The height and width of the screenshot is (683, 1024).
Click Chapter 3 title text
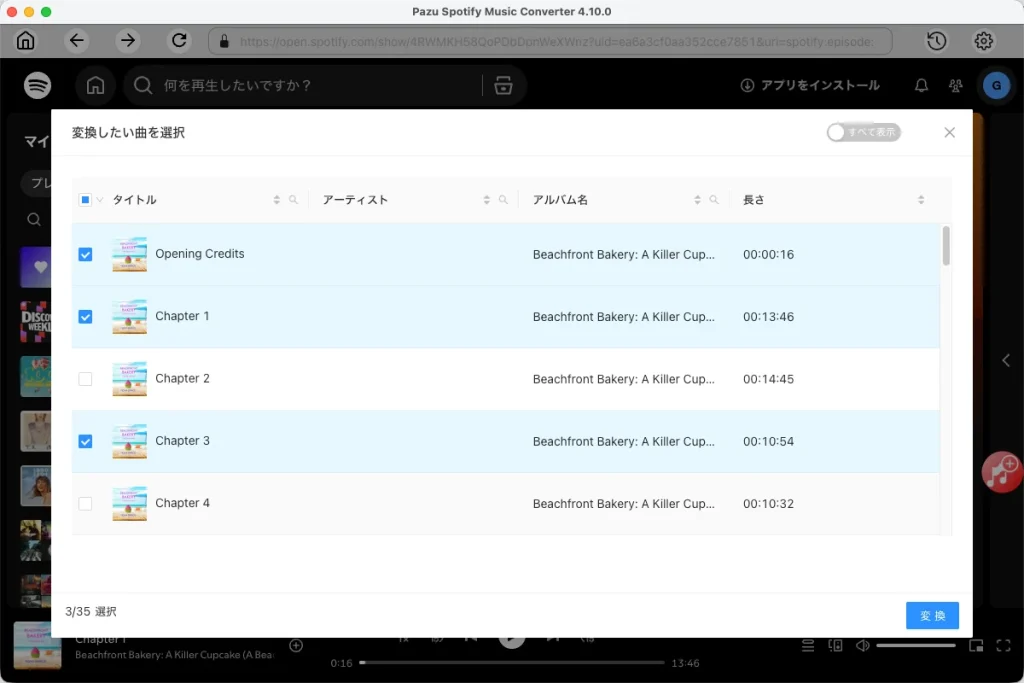coord(182,441)
